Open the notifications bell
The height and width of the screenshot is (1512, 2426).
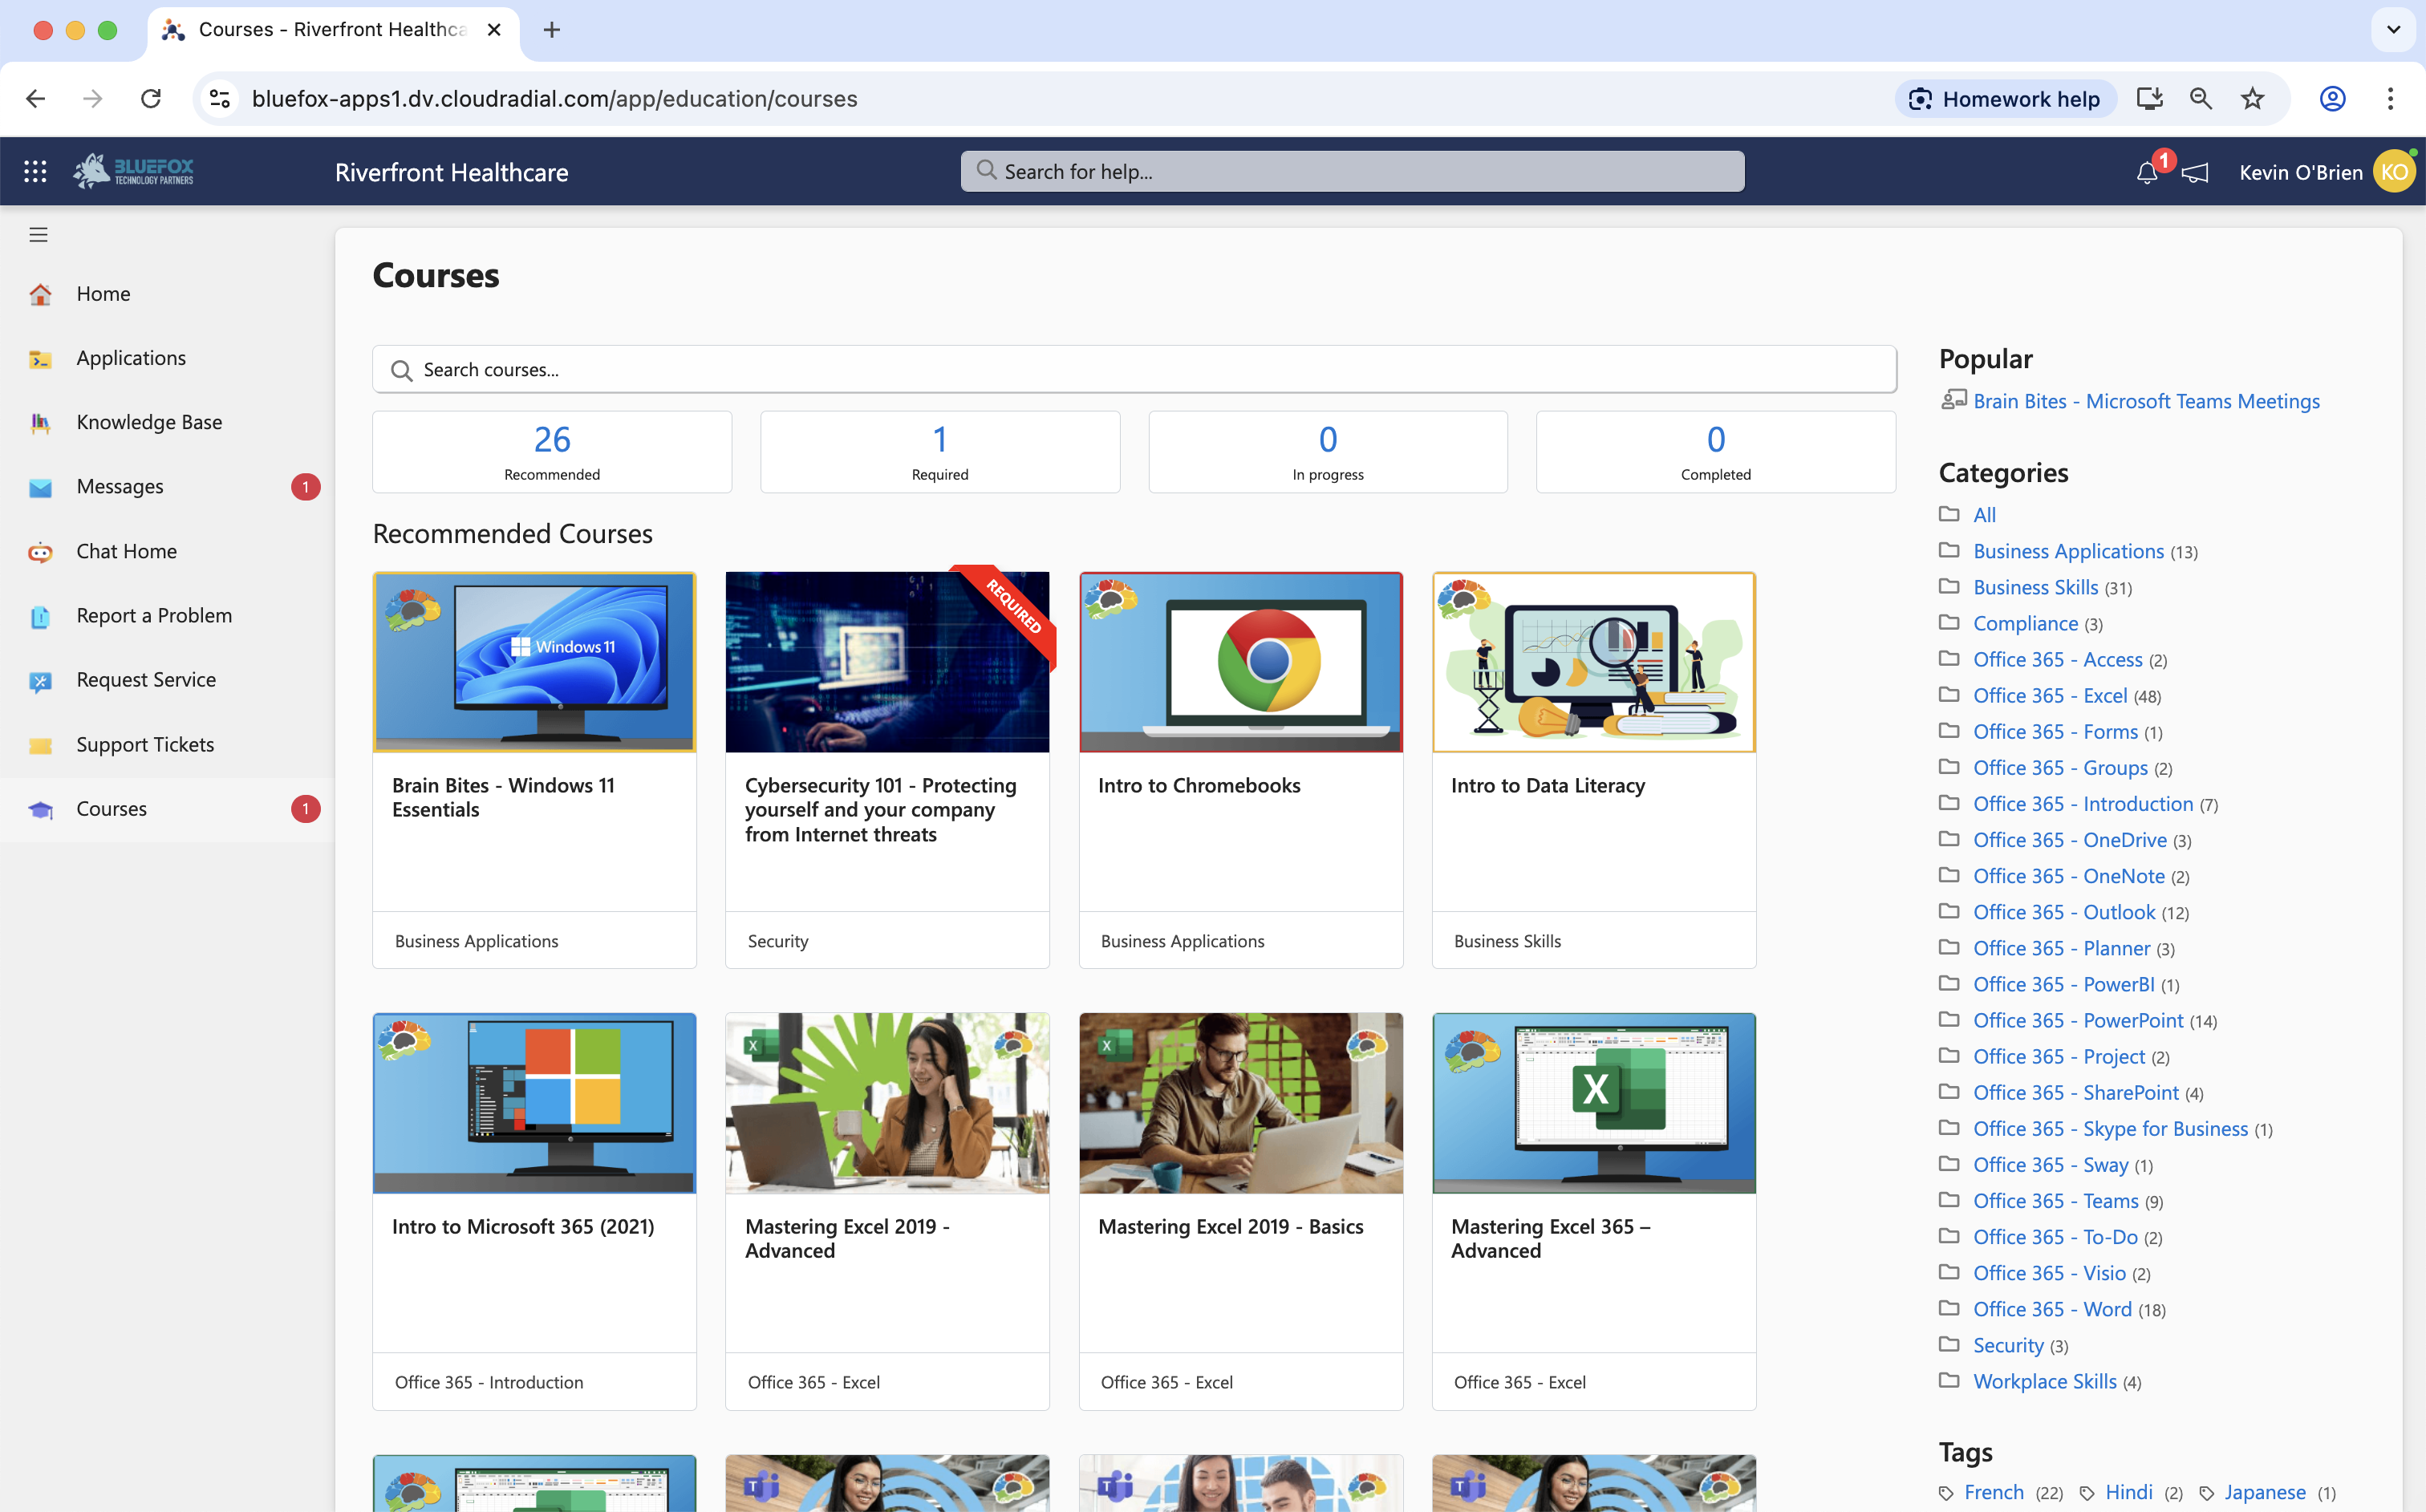point(2146,173)
